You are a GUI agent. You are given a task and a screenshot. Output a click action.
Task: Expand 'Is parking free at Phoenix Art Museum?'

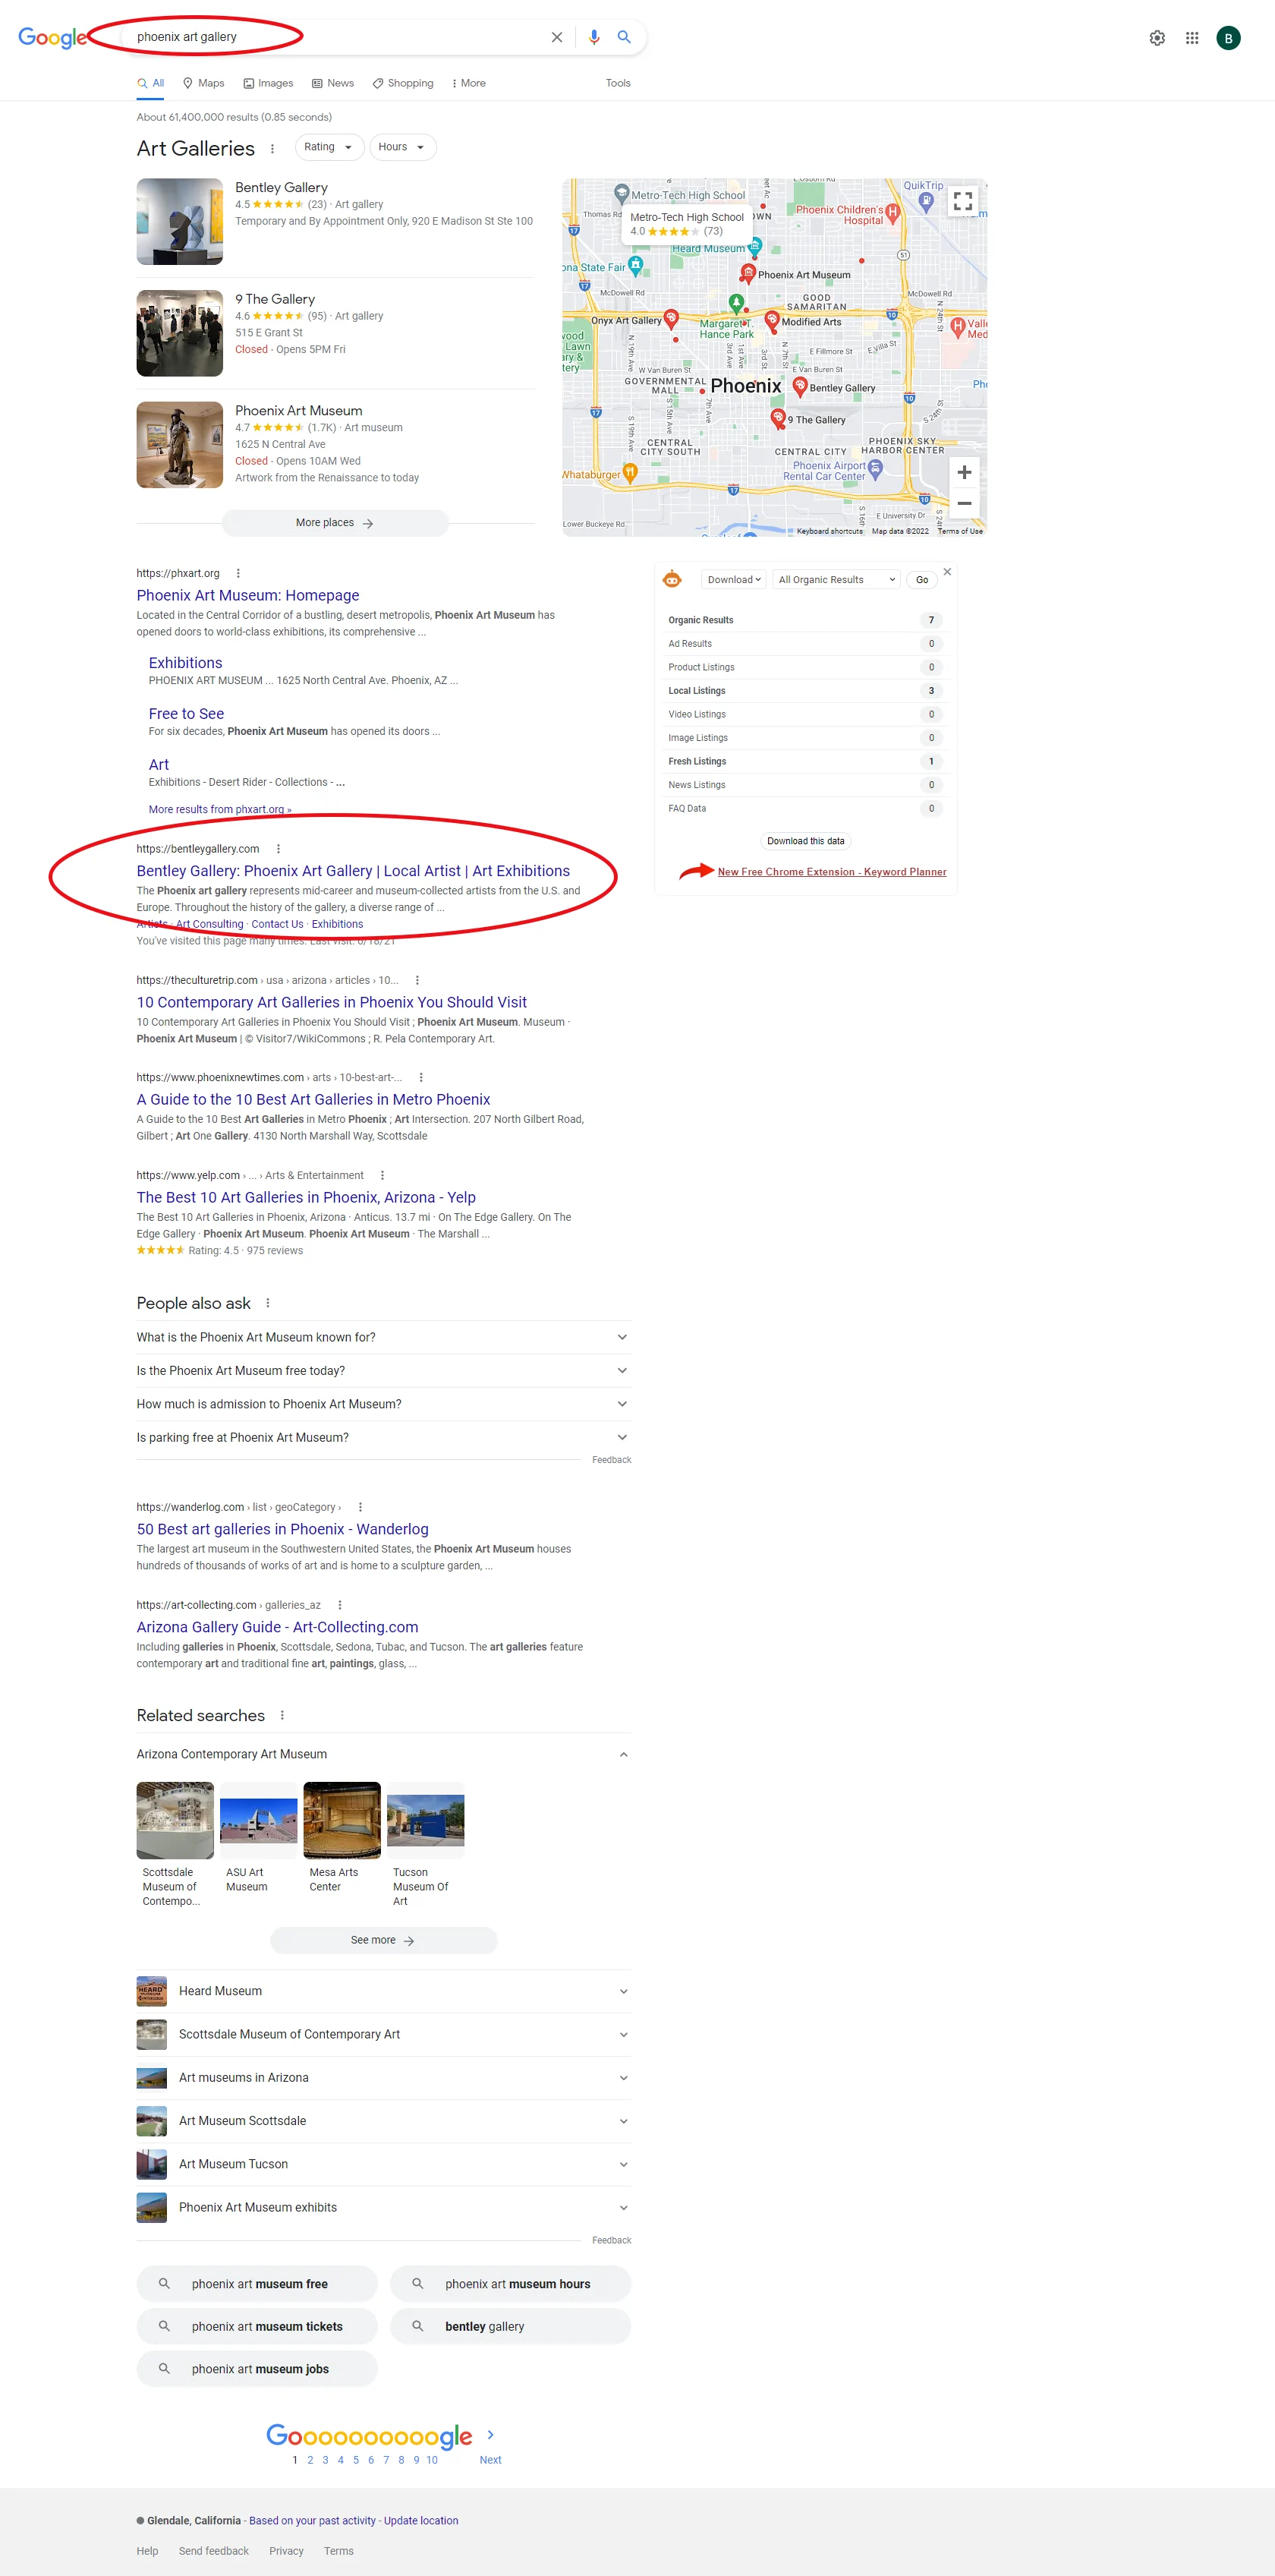point(383,1438)
